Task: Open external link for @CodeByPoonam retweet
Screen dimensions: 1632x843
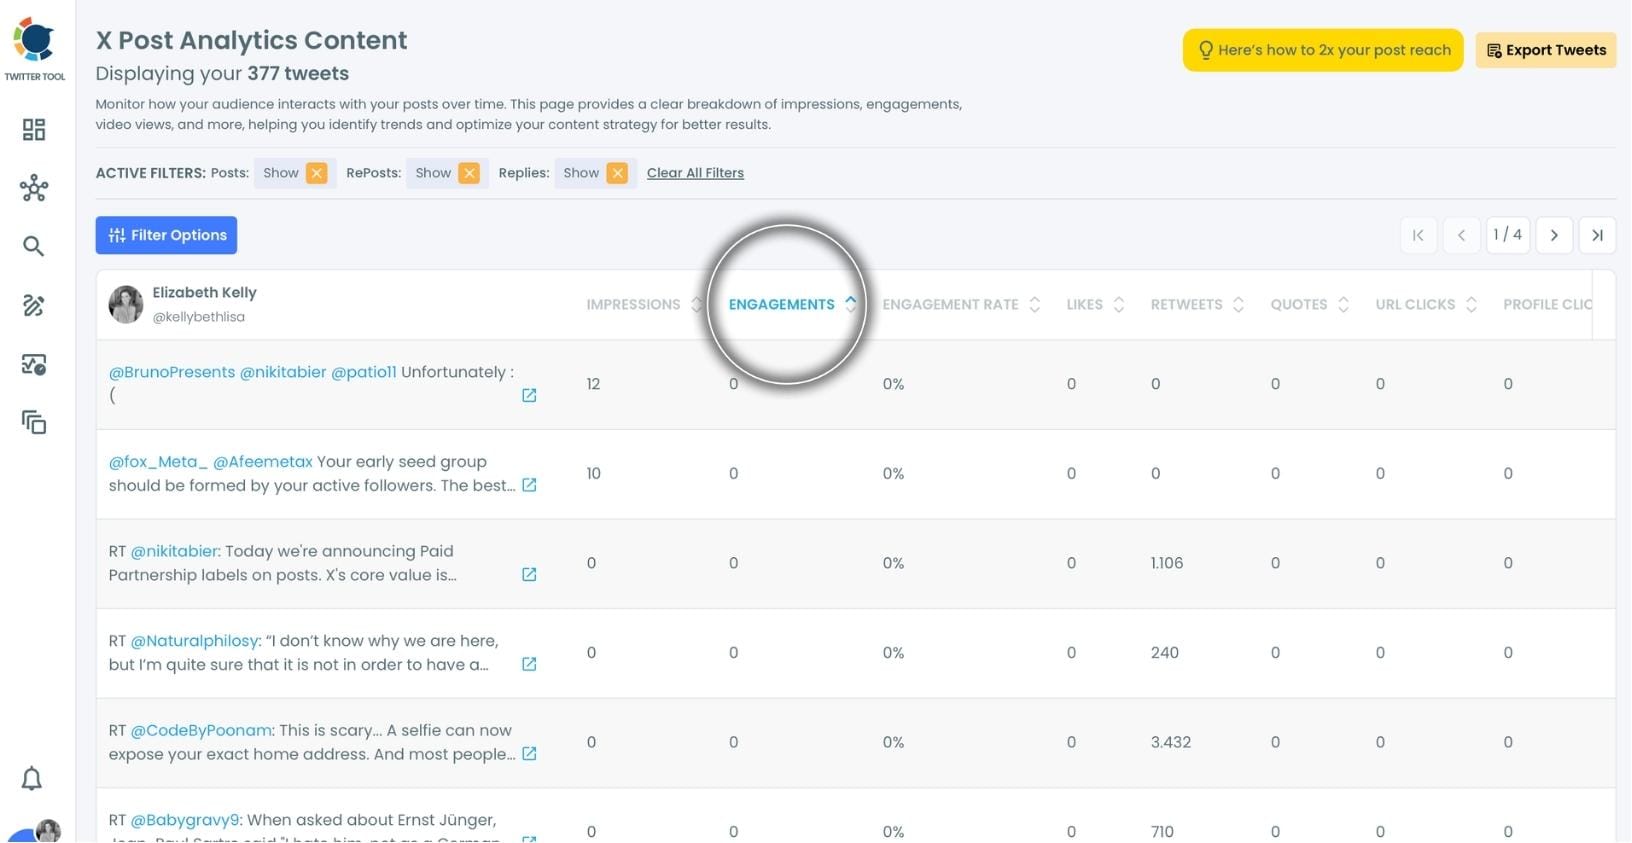Action: click(x=529, y=754)
